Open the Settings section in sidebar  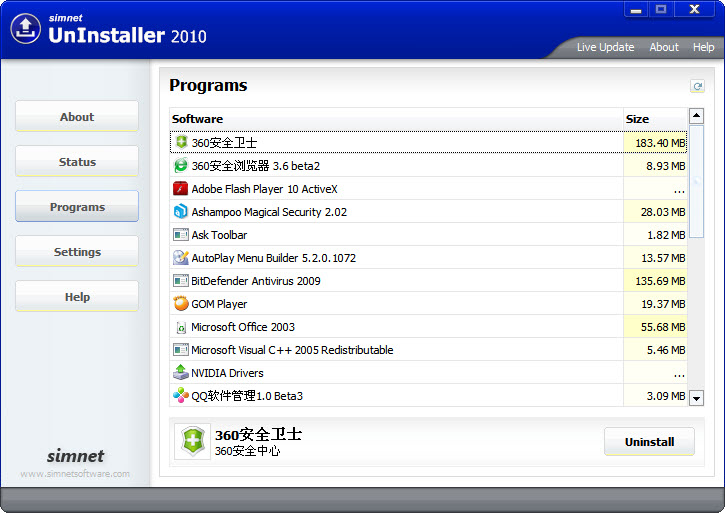77,252
